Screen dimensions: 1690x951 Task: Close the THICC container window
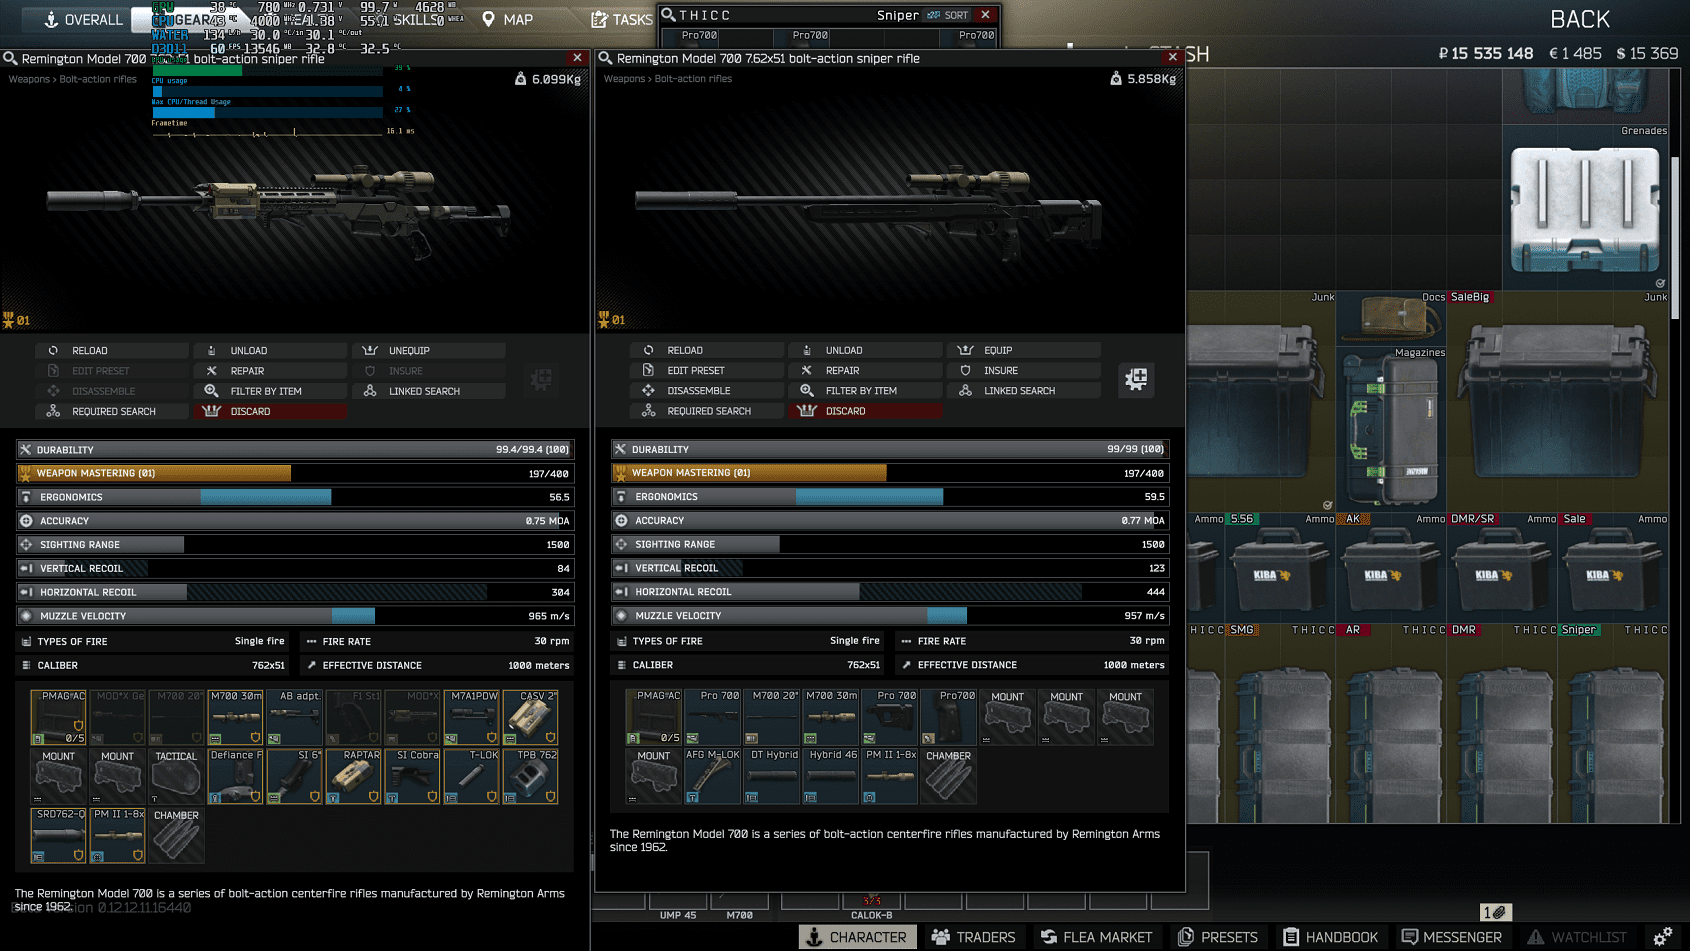985,15
